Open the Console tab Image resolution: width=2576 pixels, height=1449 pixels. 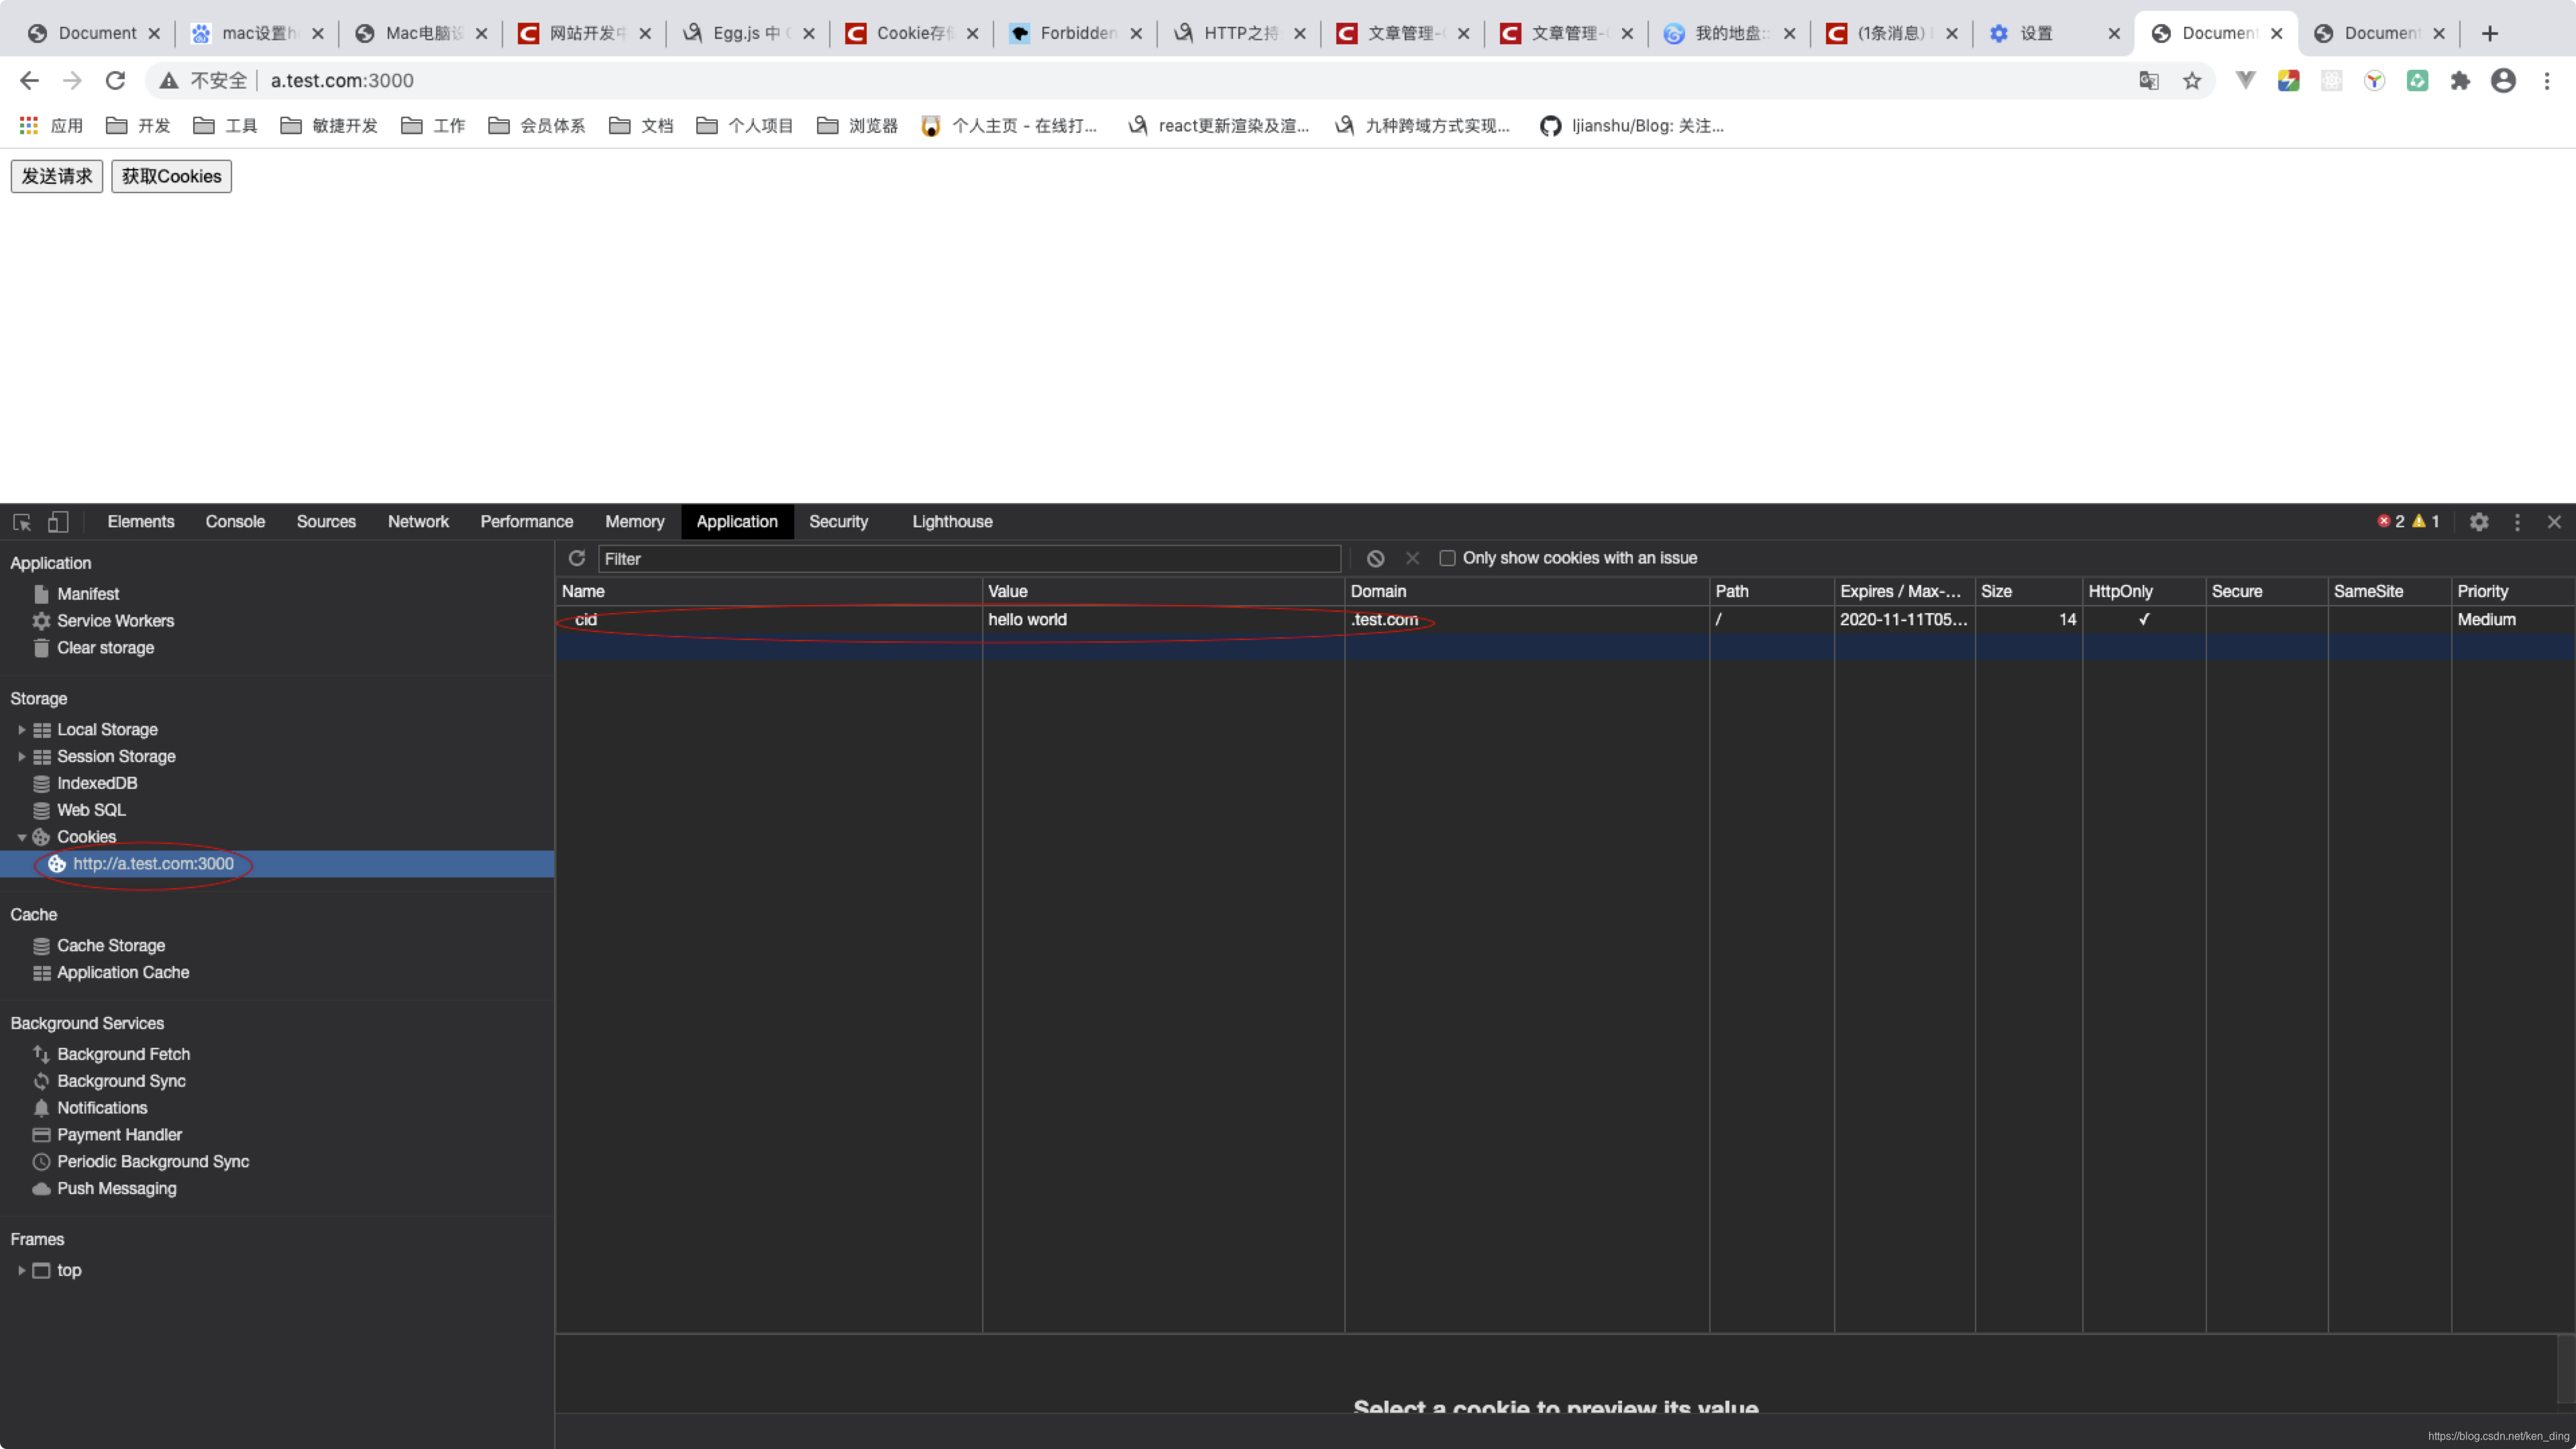(235, 522)
